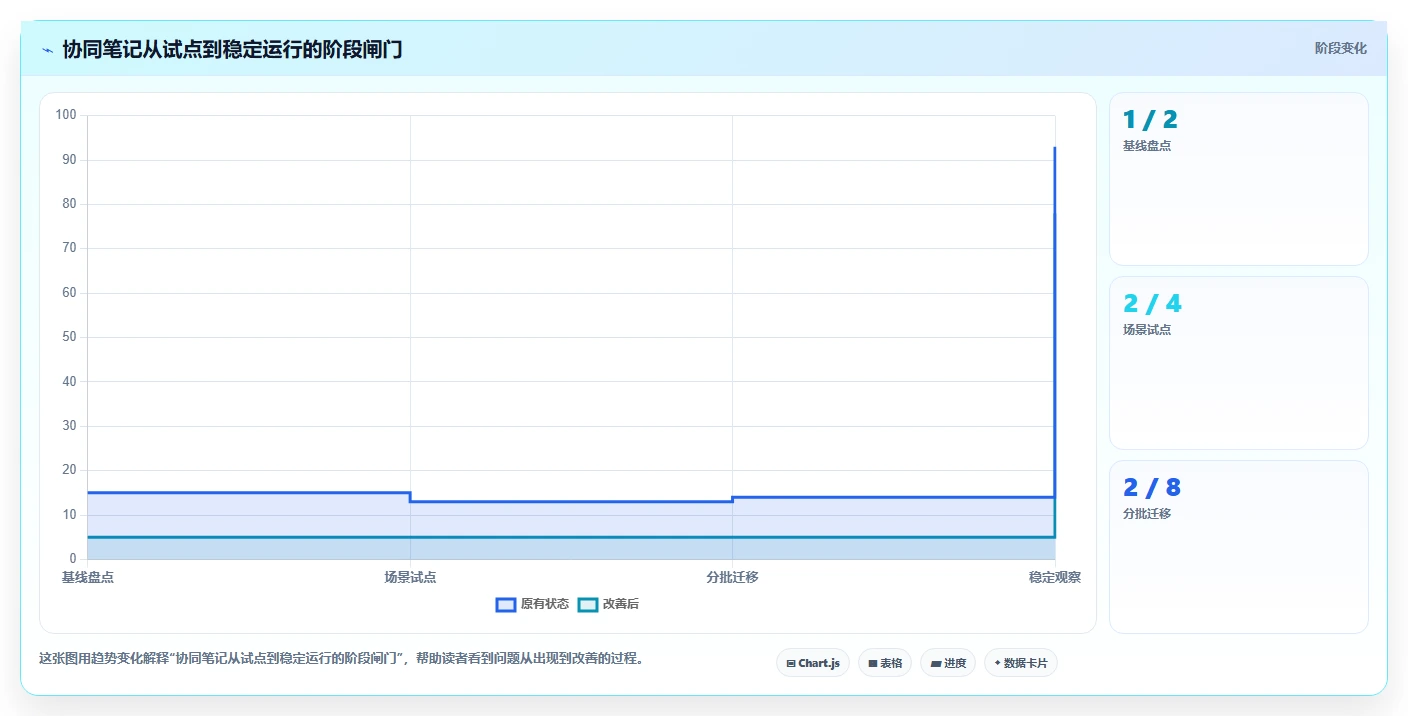
Task: Click the blue line's peak at 稳定观察
Action: (x=1055, y=148)
